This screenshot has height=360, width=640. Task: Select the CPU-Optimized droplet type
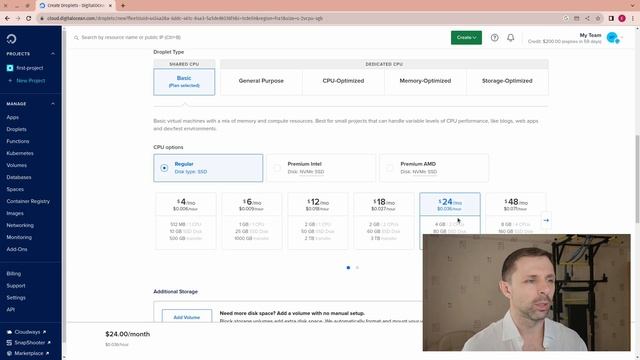point(343,81)
